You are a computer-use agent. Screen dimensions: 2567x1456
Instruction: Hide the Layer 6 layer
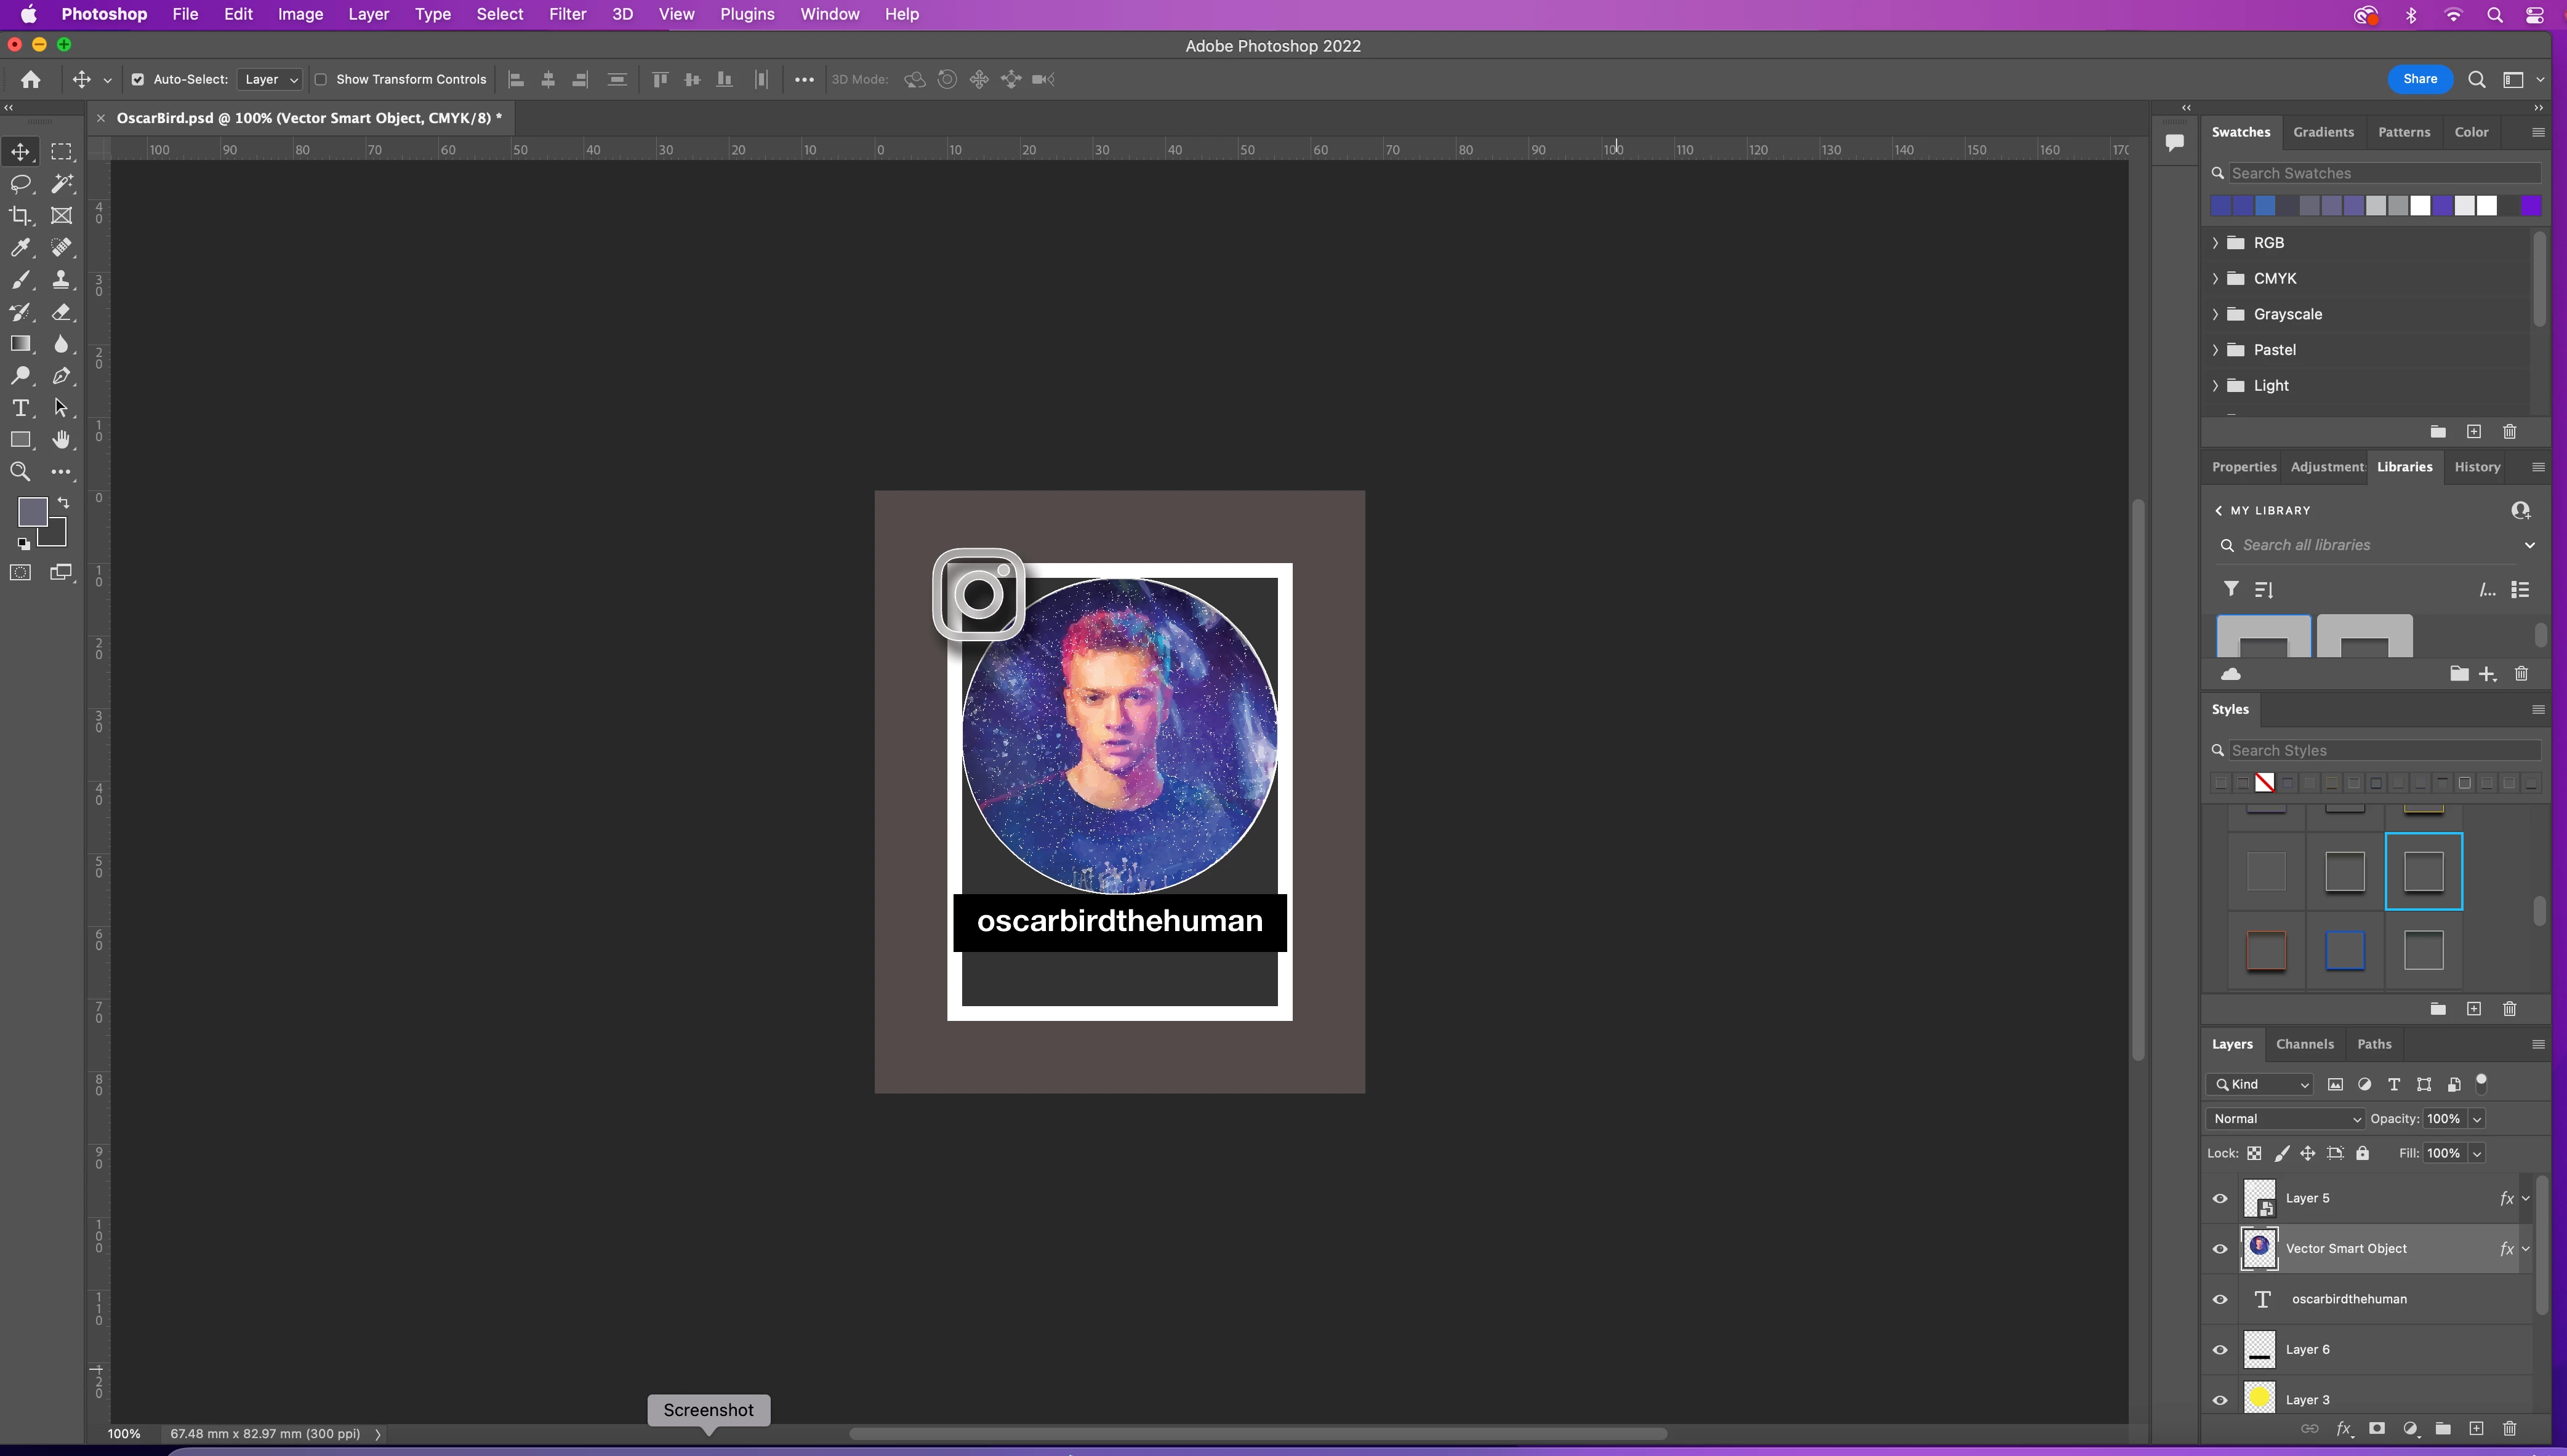tap(2220, 1350)
